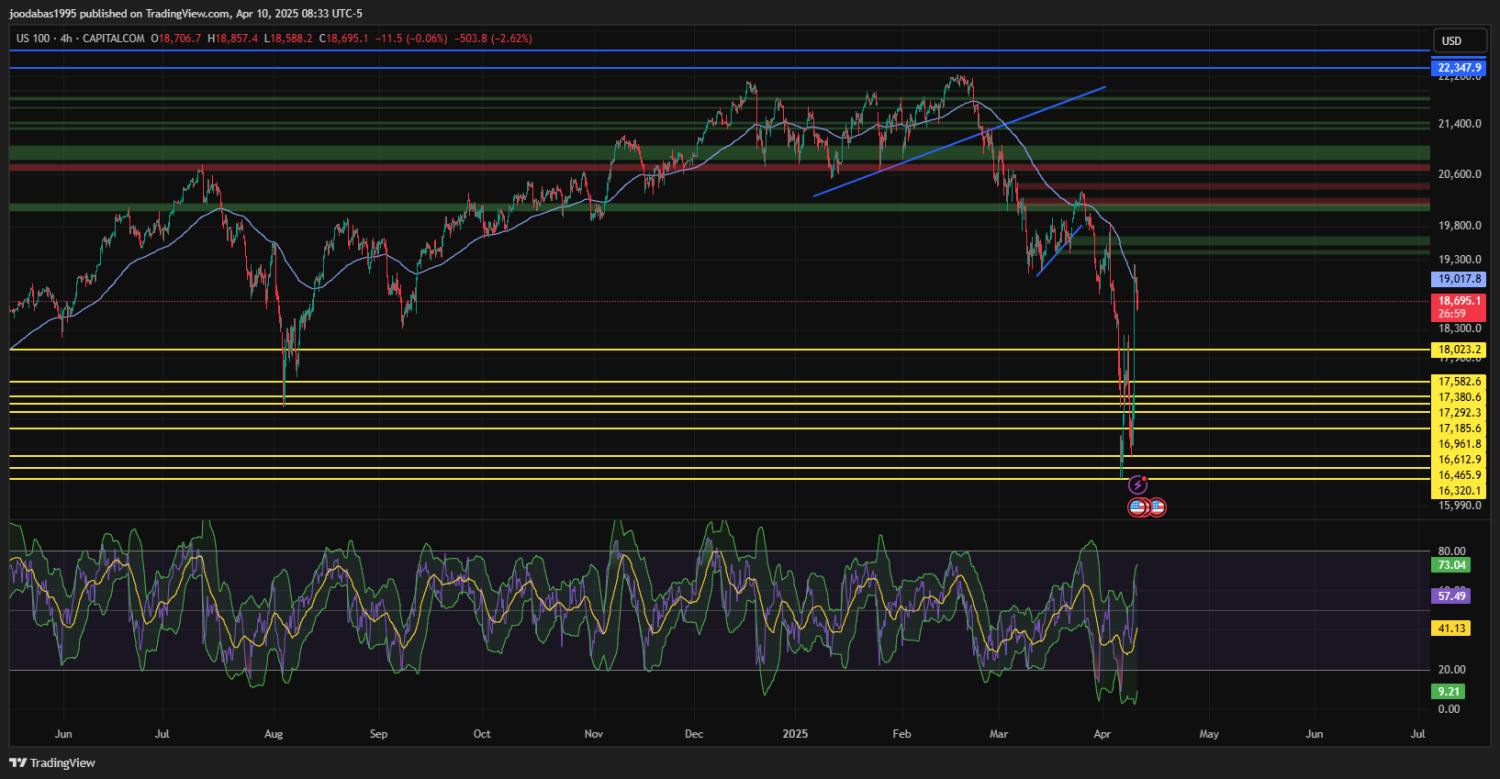Click the US 100 symbol name
1500x779 pixels.
click(x=34, y=38)
